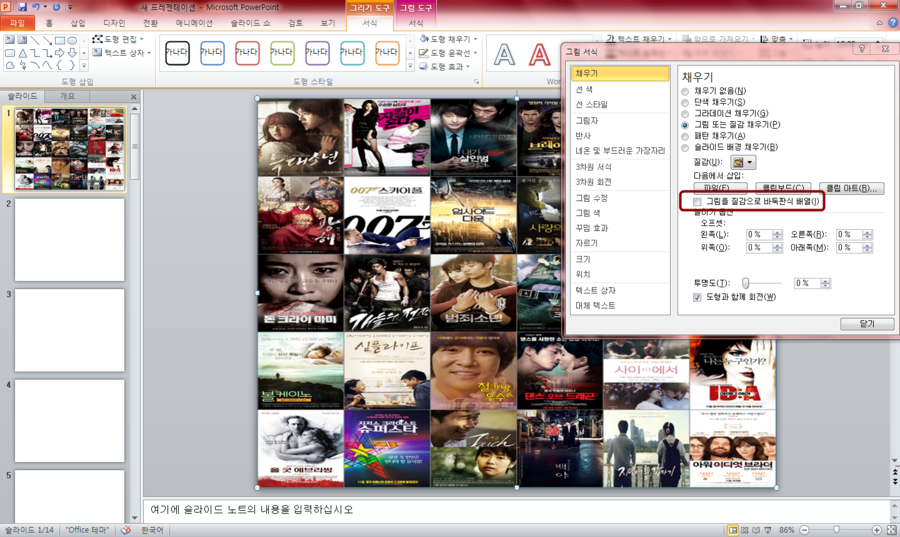Image resolution: width=900 pixels, height=537 pixels.
Task: Apply the black outline shape style
Action: (x=177, y=52)
